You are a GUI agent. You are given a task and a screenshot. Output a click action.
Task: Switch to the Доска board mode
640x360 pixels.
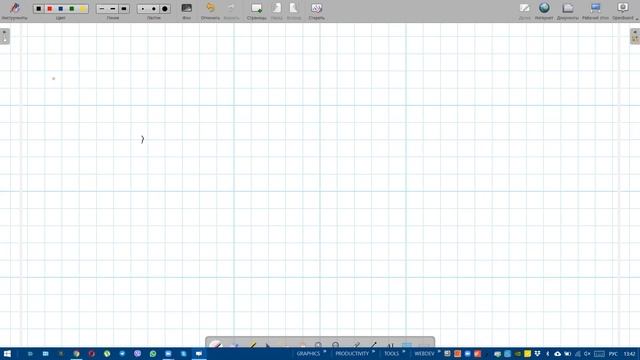click(x=524, y=10)
